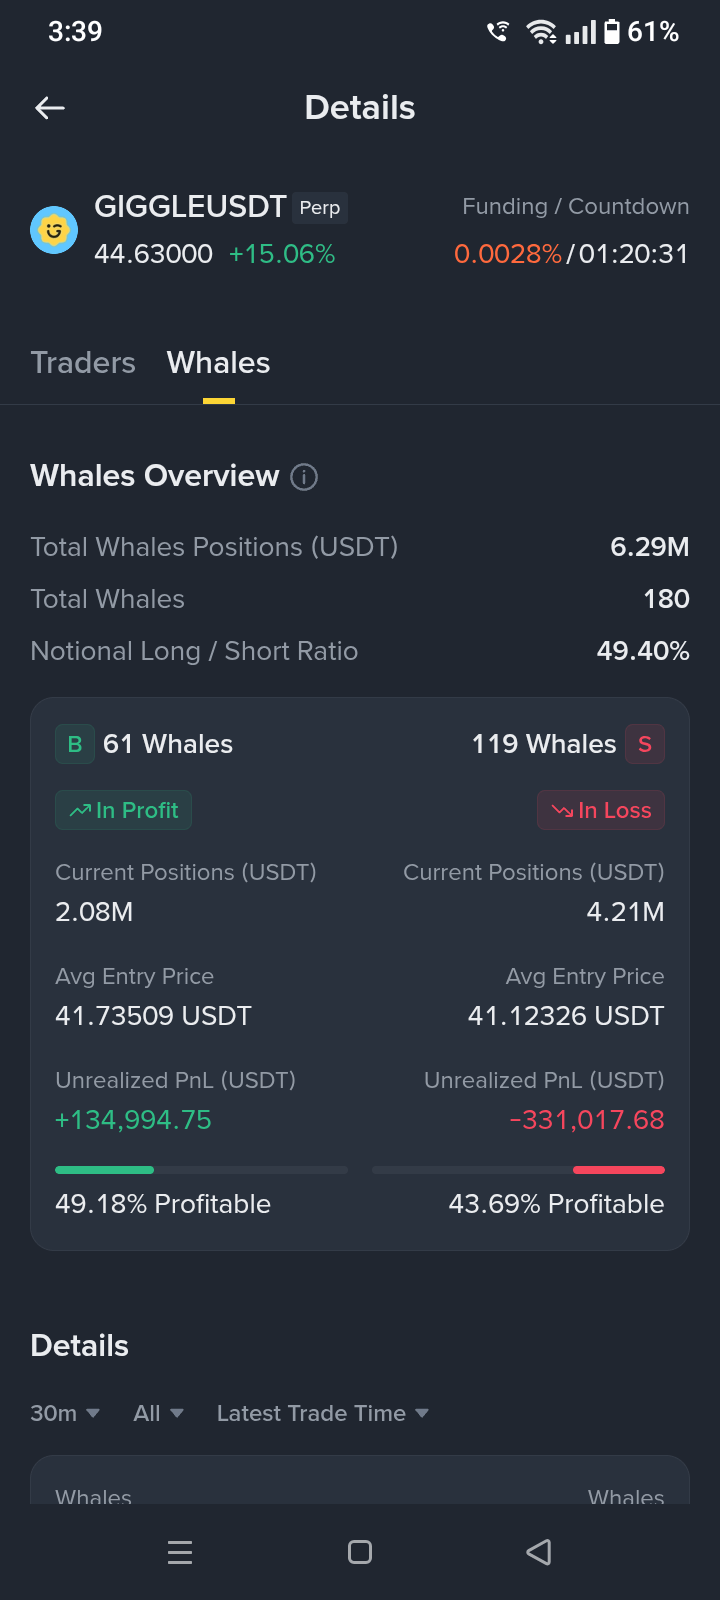Tap the funding rate 0.0028% value
The image size is (720, 1600).
click(x=508, y=254)
